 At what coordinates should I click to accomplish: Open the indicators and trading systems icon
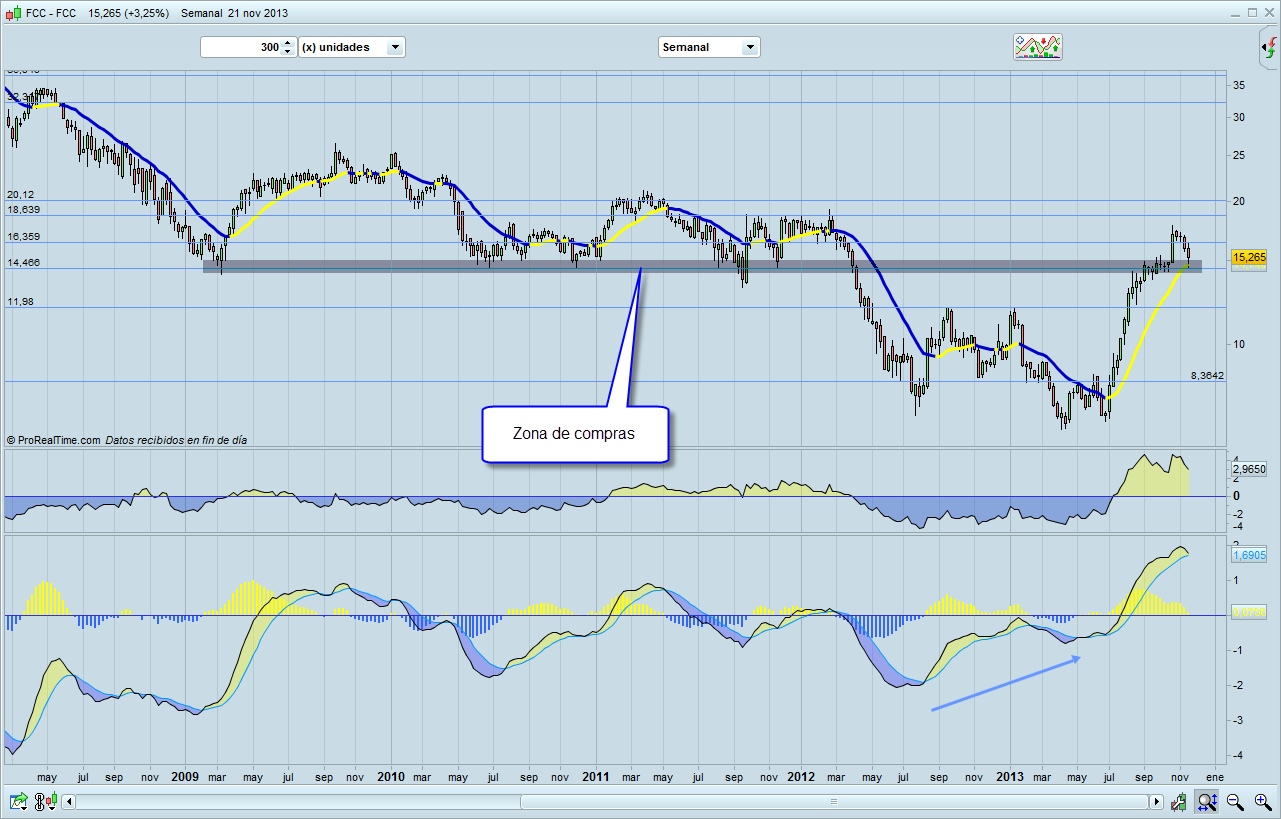pos(1038,47)
